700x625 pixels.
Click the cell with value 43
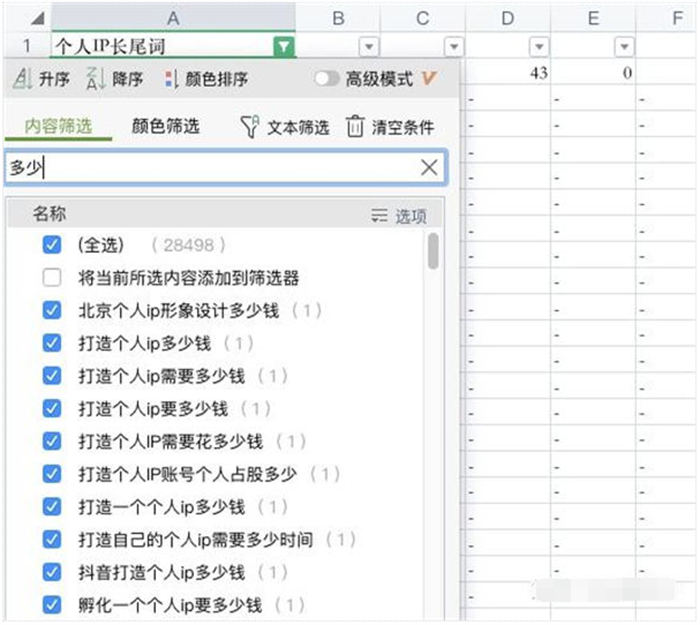(x=508, y=72)
